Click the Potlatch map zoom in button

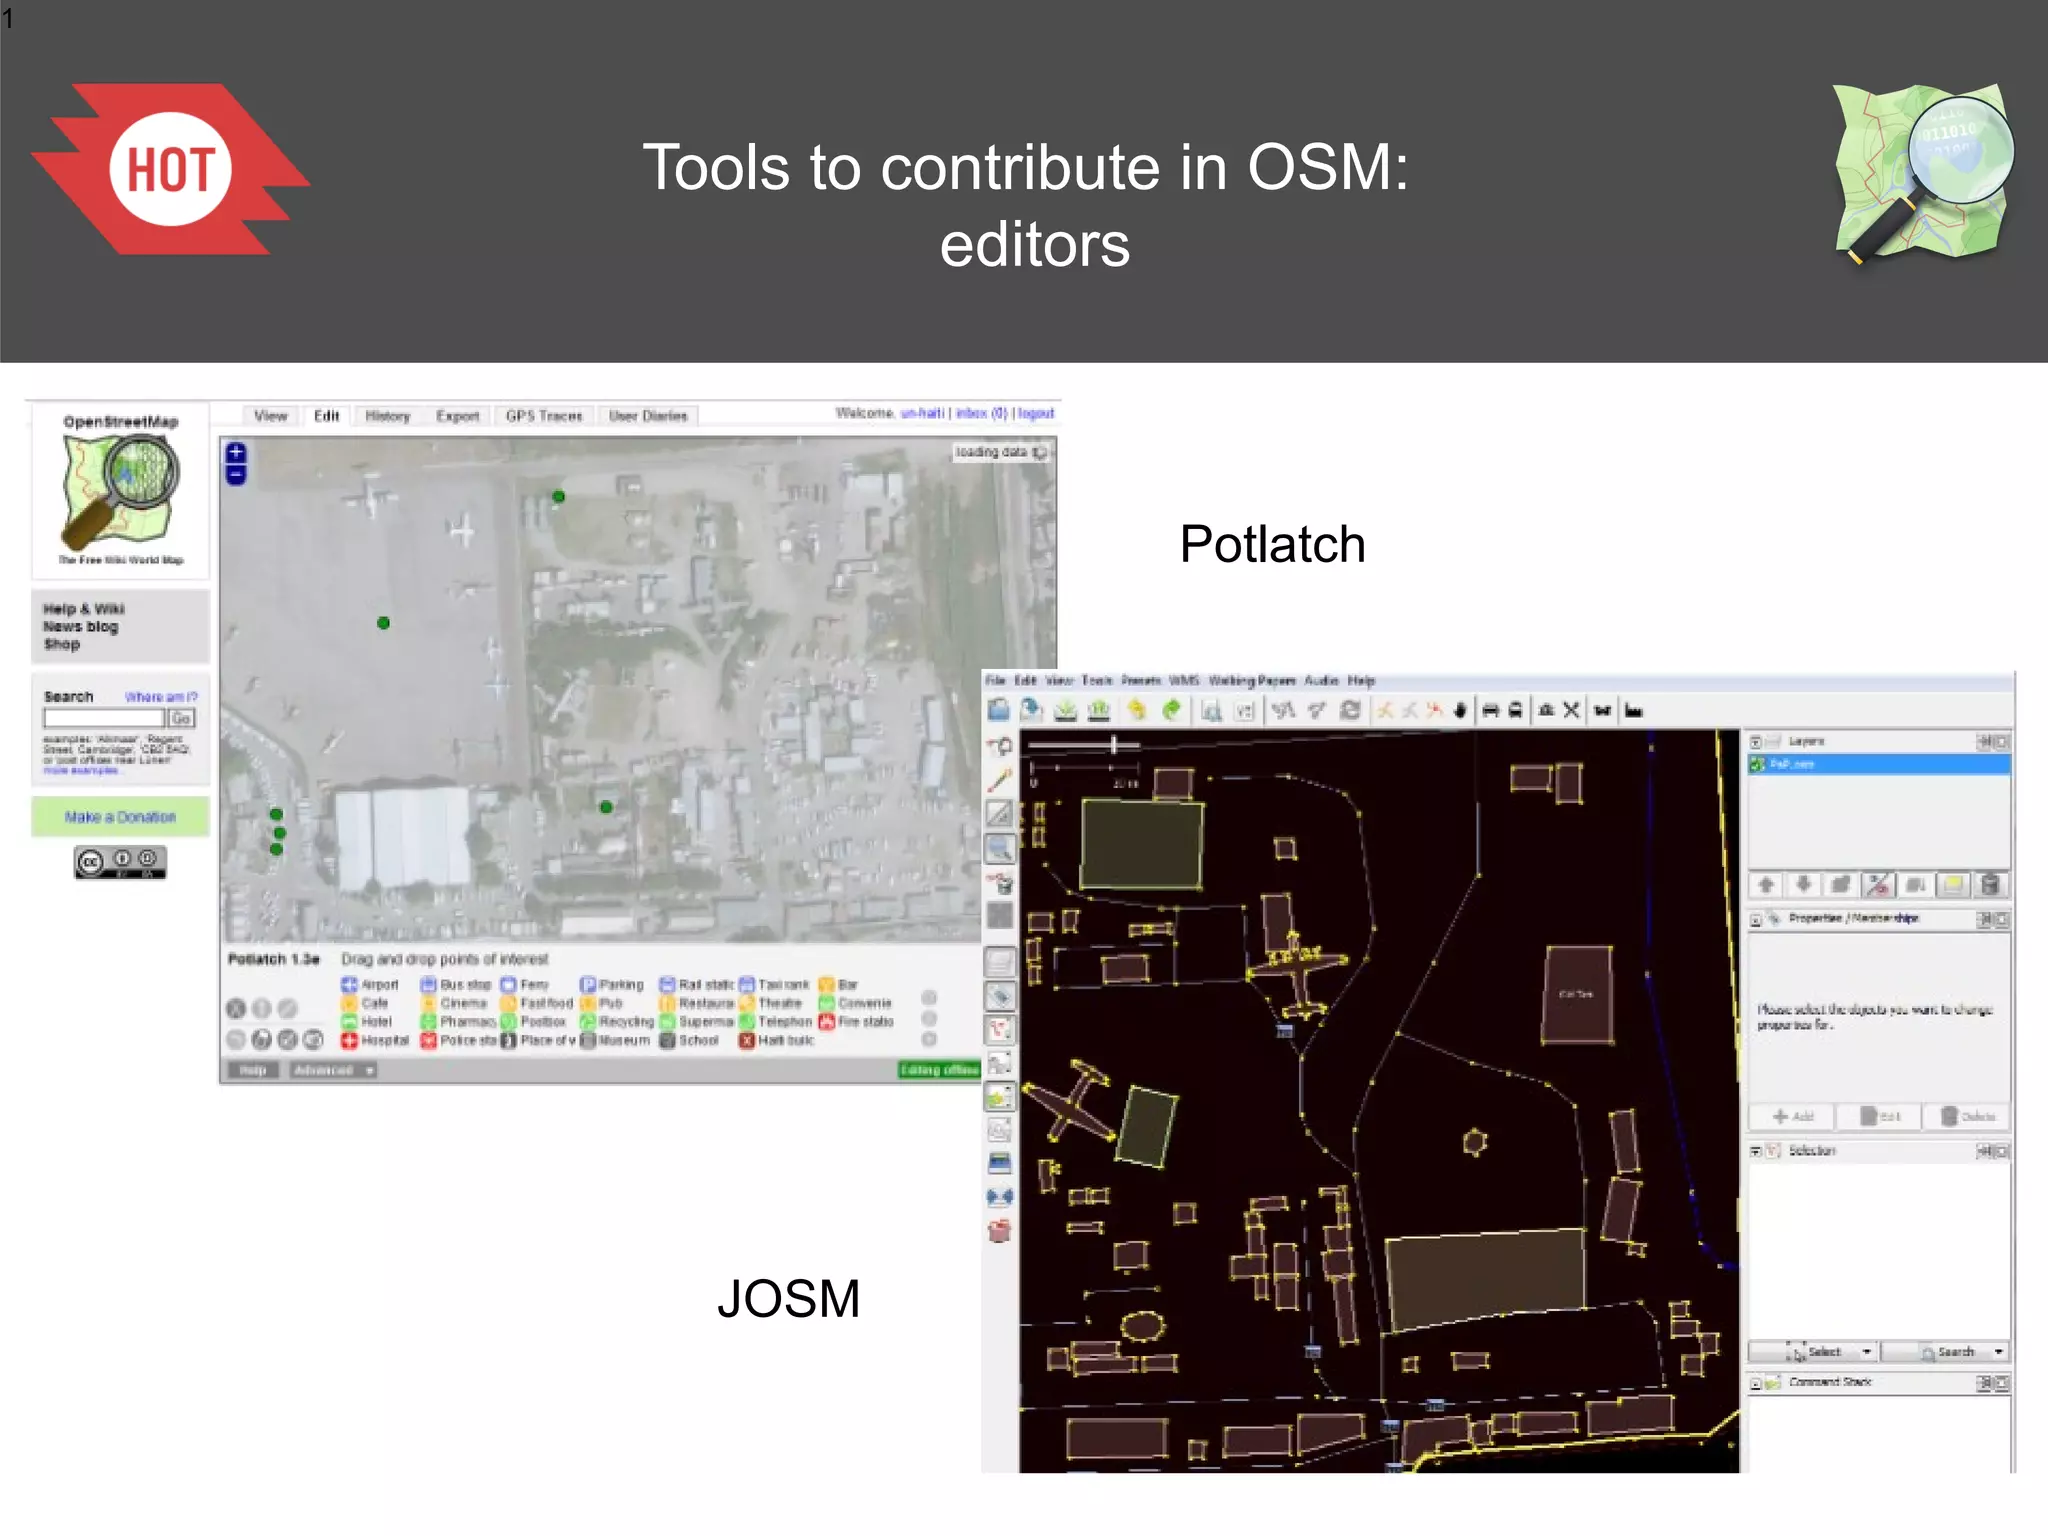[x=235, y=453]
